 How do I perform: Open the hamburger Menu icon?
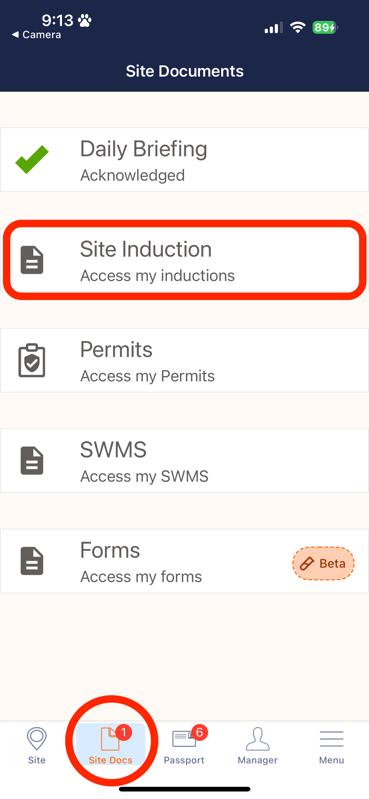(x=331, y=739)
